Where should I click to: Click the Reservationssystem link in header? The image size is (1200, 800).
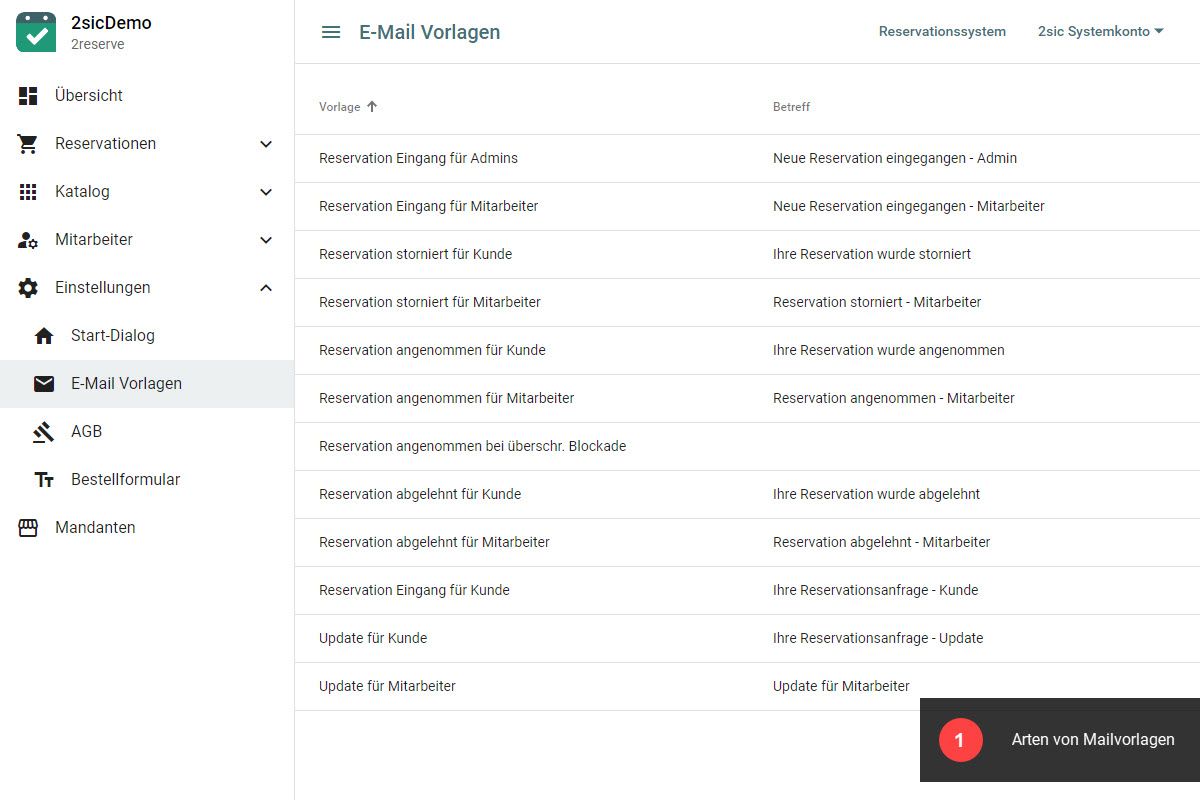[942, 32]
